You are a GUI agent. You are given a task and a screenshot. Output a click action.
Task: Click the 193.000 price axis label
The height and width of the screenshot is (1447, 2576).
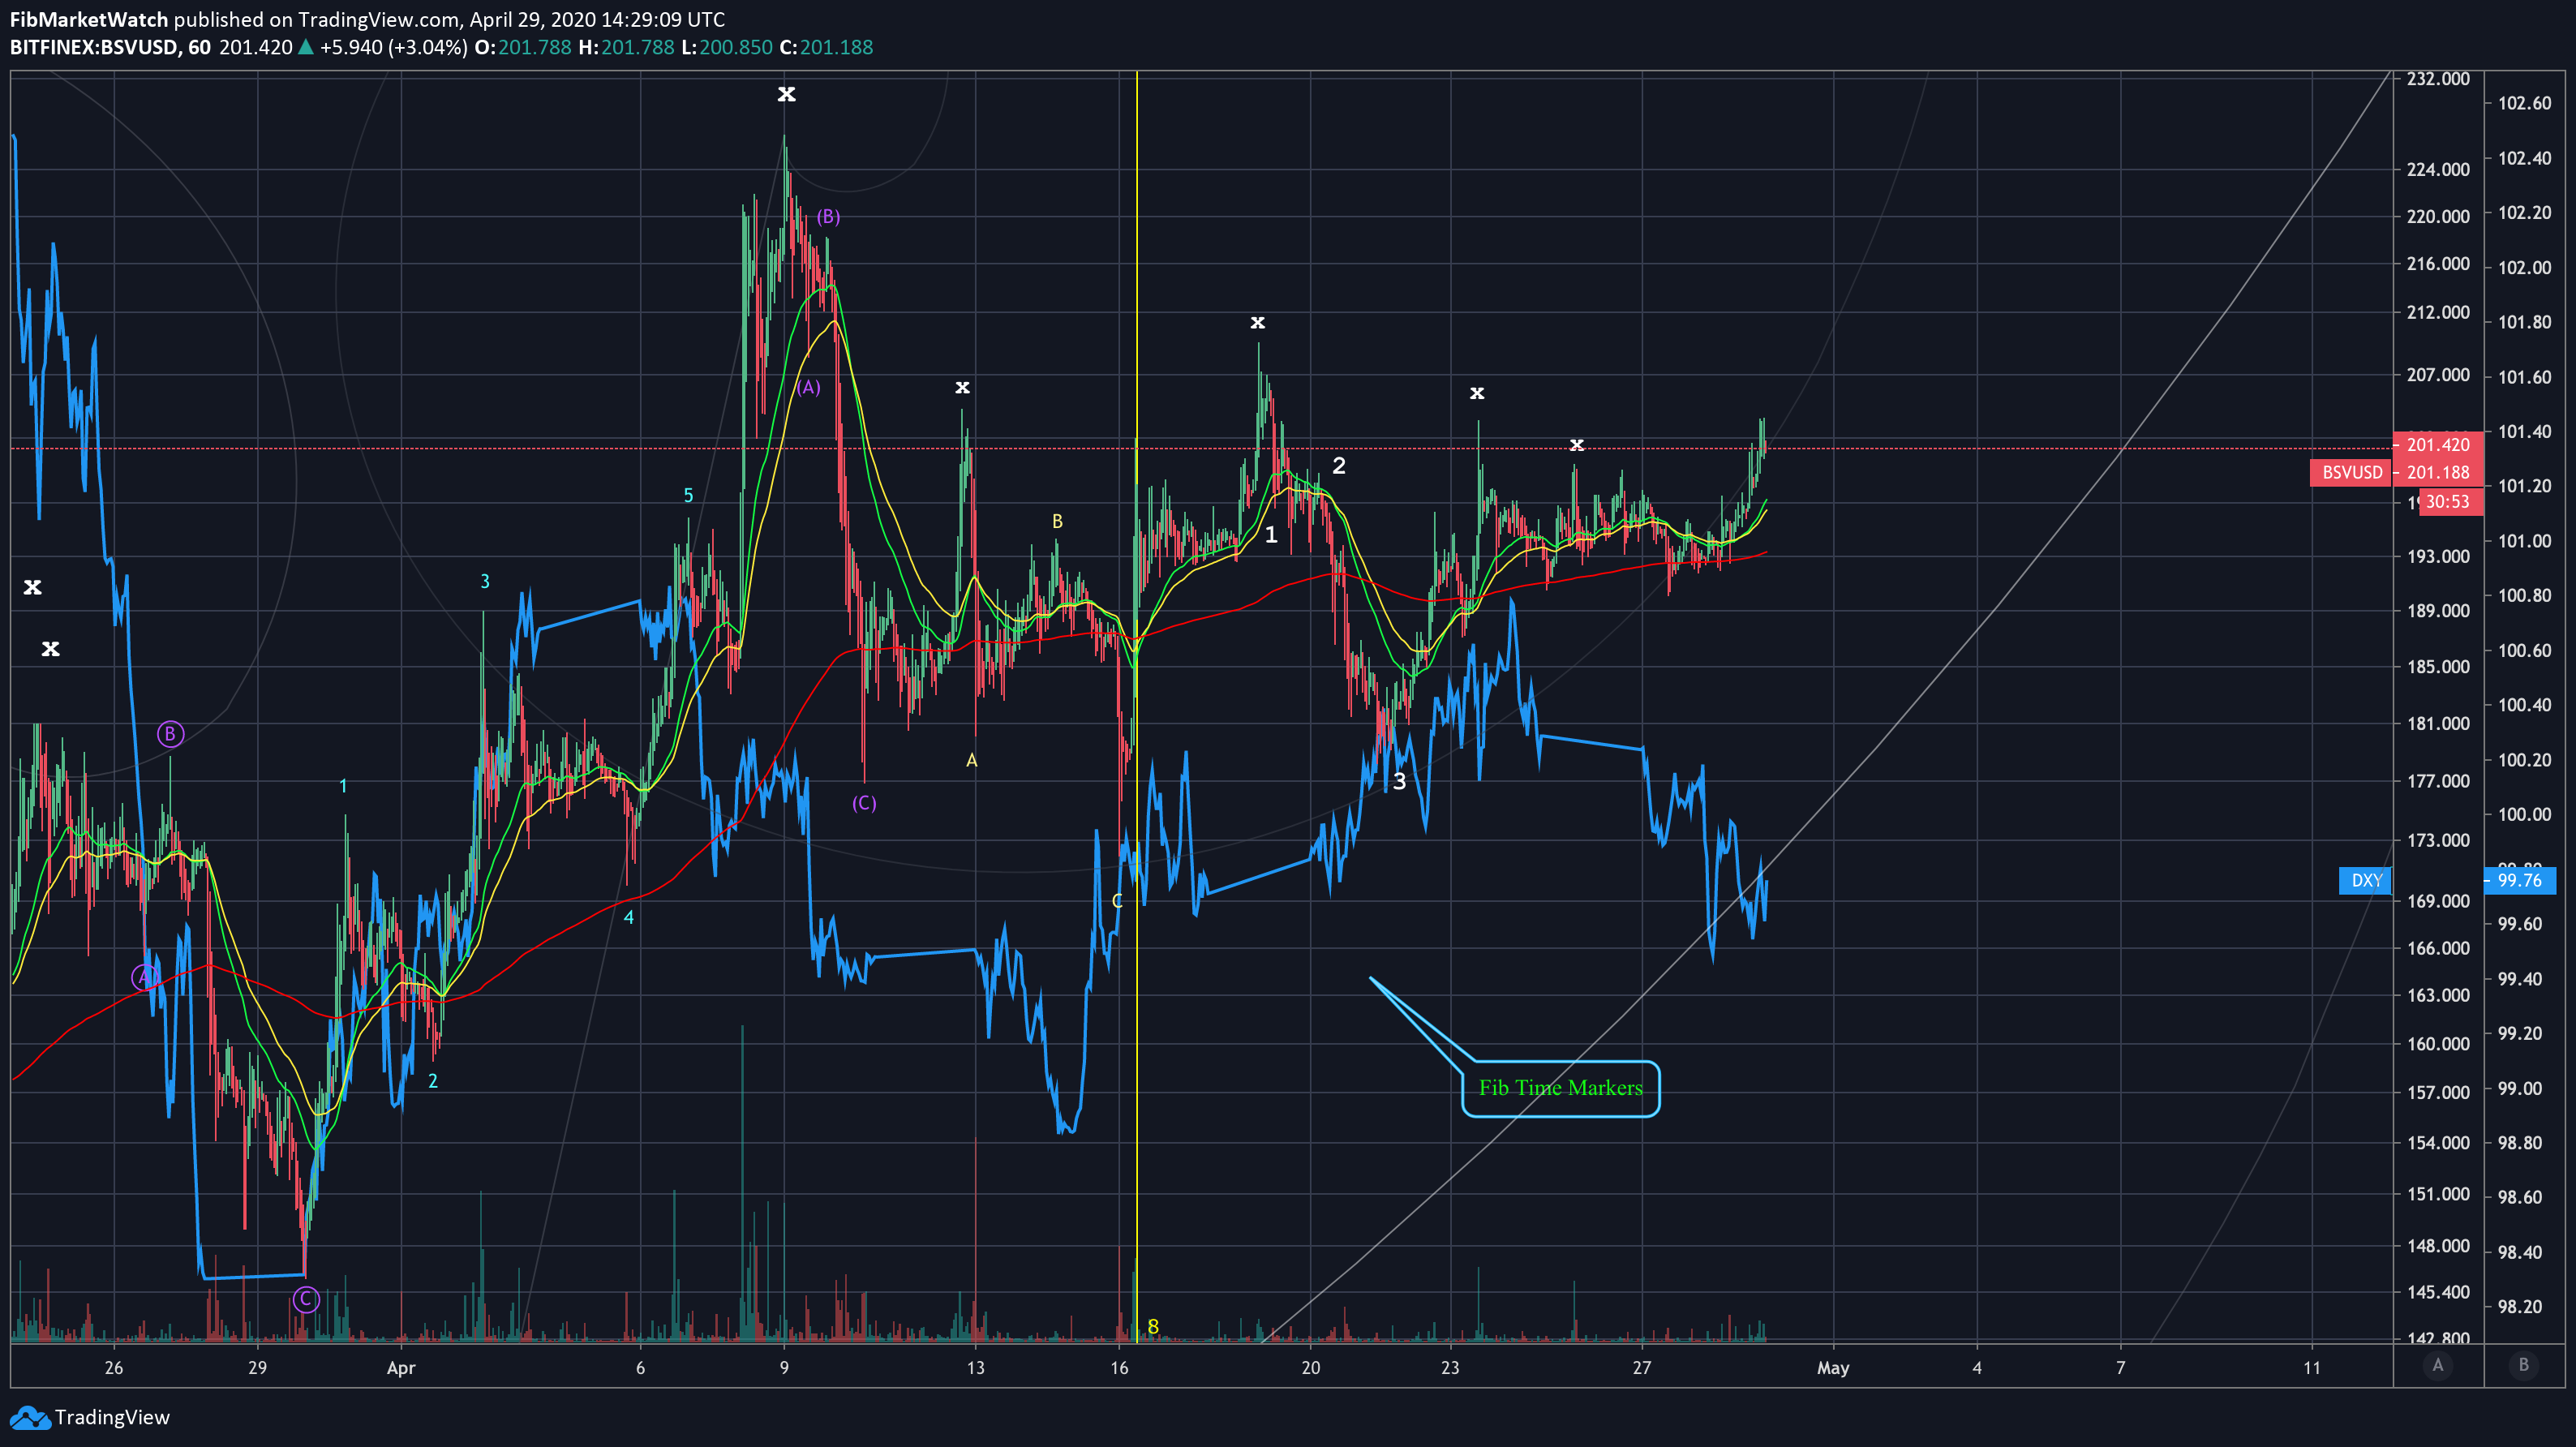coord(2438,556)
